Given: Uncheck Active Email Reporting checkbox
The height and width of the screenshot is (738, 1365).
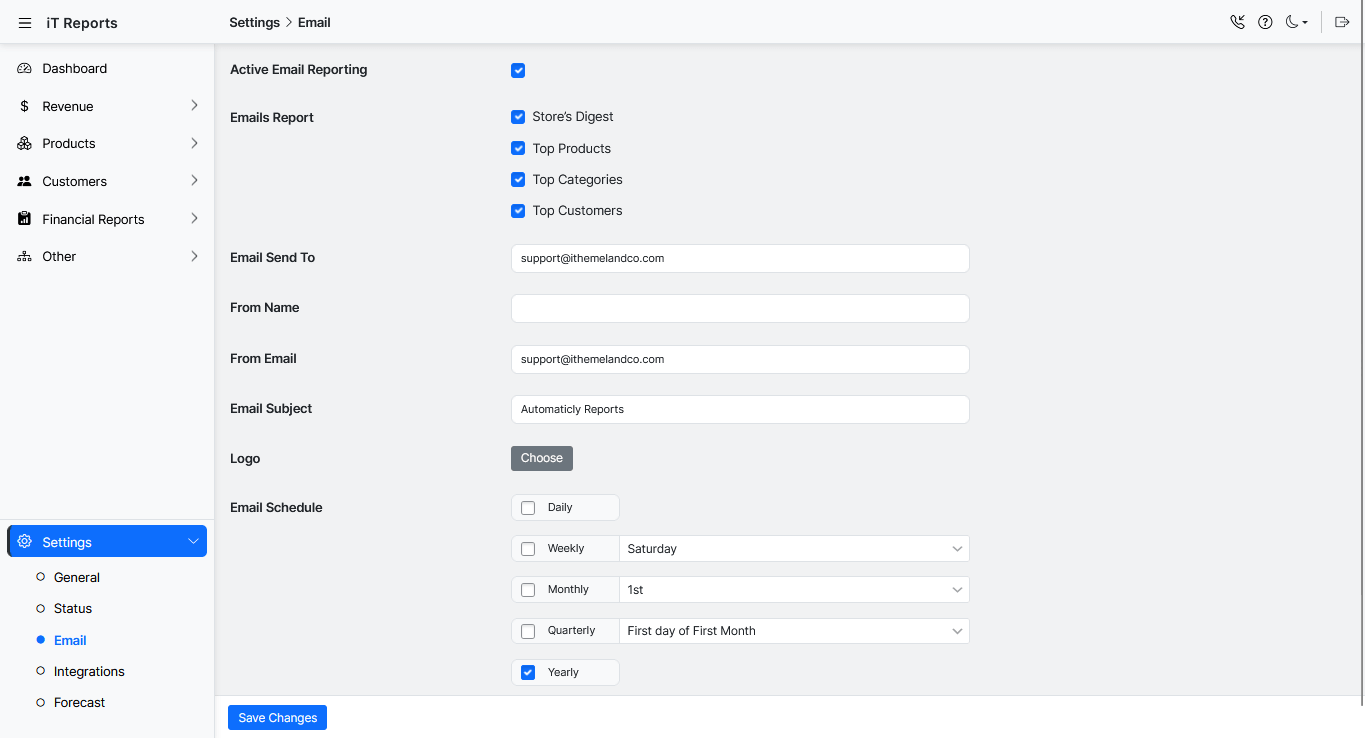Looking at the screenshot, I should 518,70.
